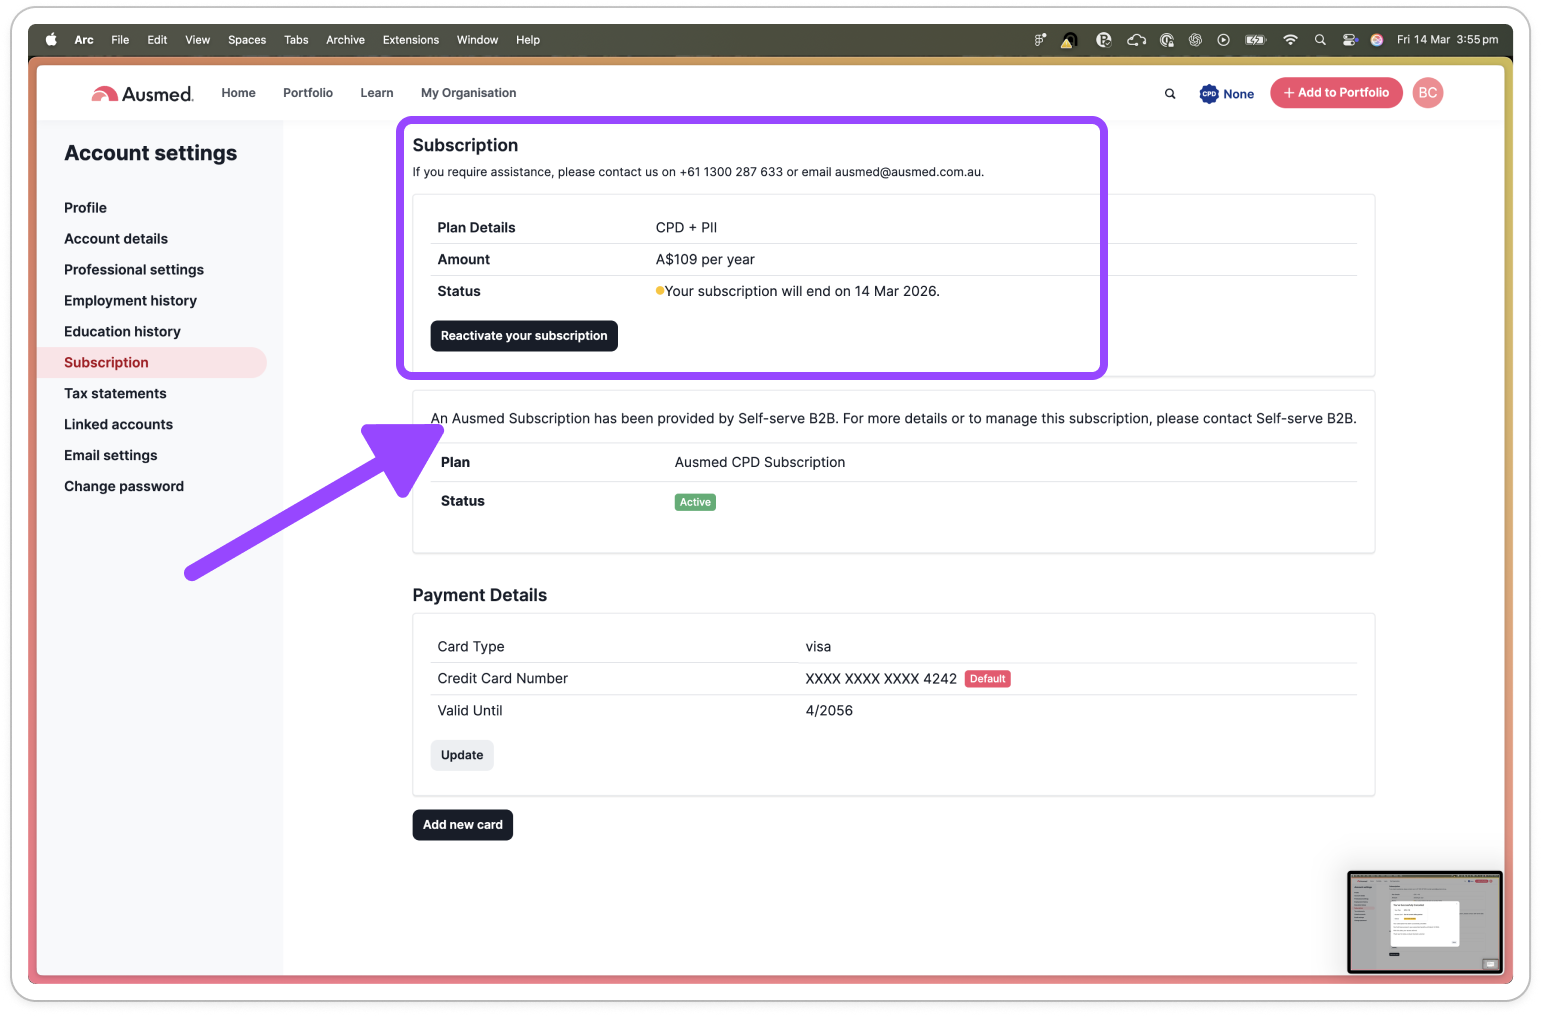
Task: Open the Learn page
Action: coord(377,93)
